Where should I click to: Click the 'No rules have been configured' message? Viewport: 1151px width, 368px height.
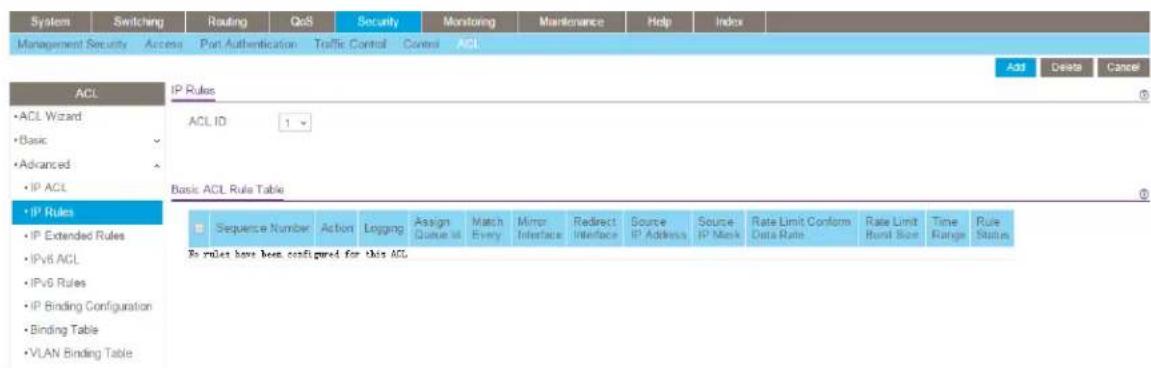tap(297, 254)
